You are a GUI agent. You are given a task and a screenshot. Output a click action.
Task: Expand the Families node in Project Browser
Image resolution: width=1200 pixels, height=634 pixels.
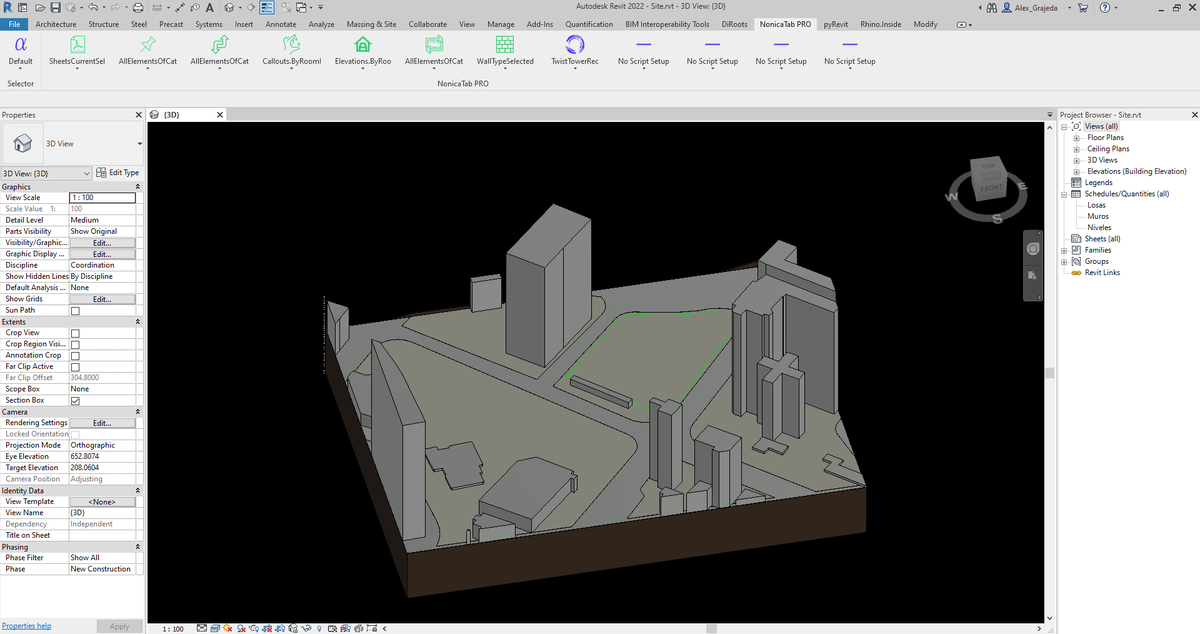(1066, 250)
